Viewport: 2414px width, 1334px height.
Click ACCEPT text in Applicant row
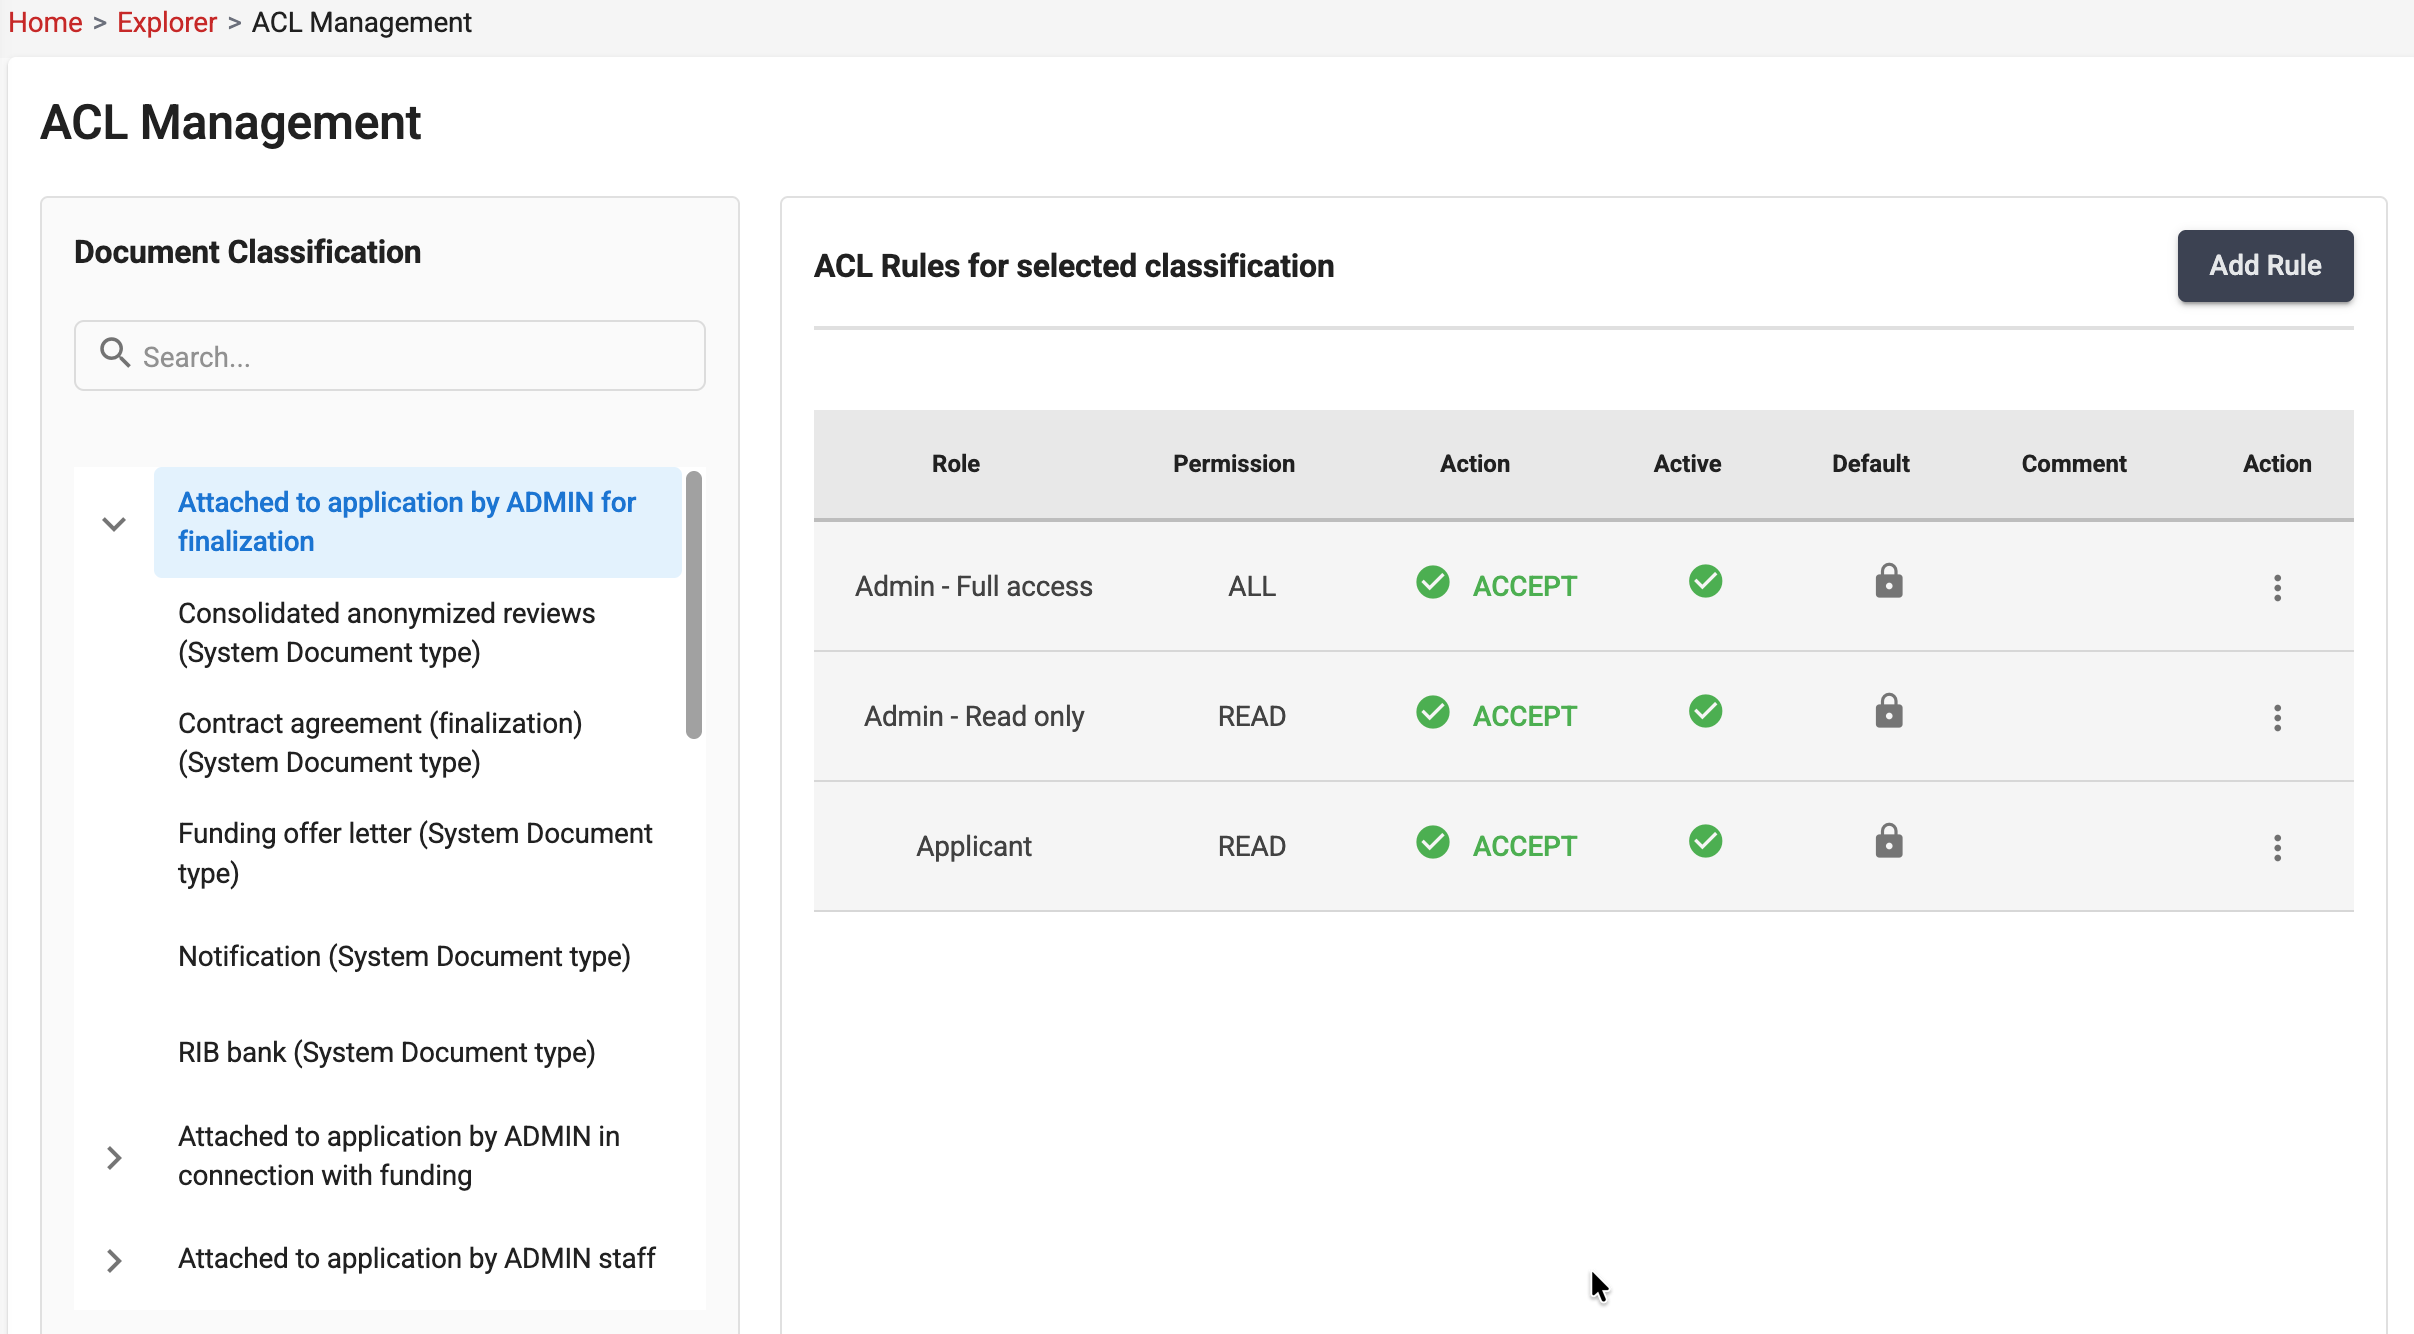pos(1525,846)
